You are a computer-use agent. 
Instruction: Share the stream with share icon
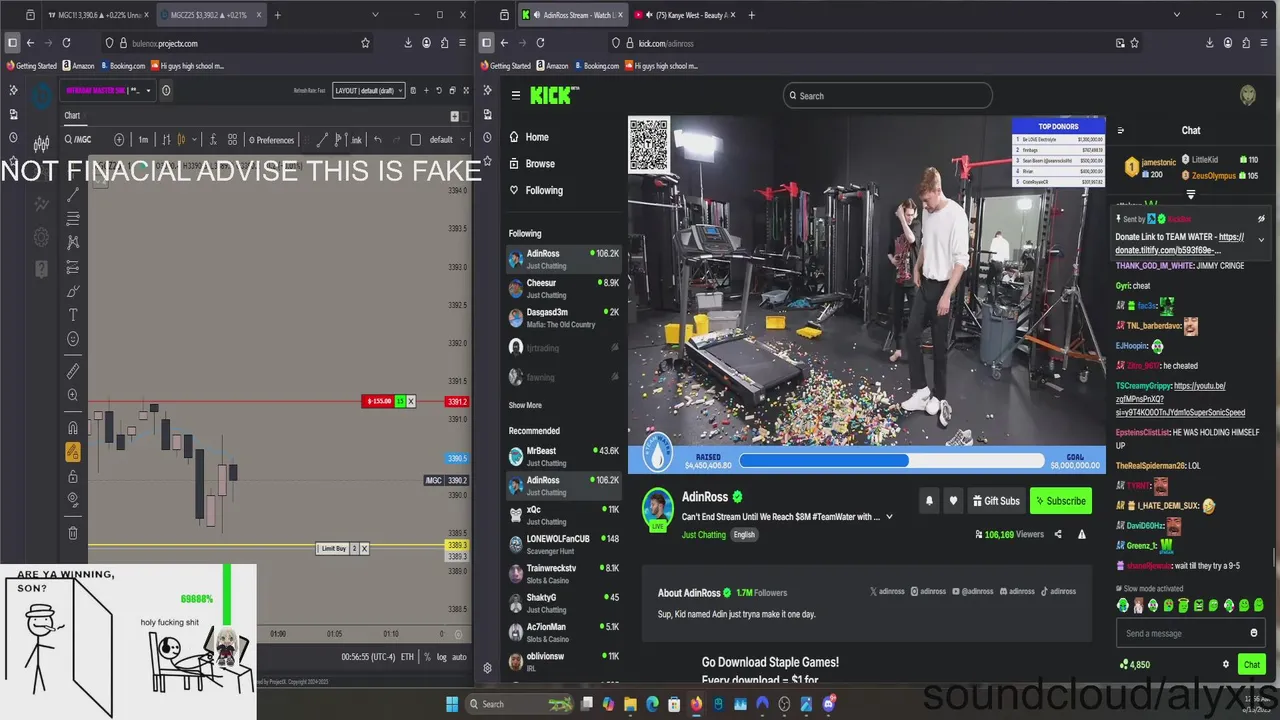pos(1058,534)
